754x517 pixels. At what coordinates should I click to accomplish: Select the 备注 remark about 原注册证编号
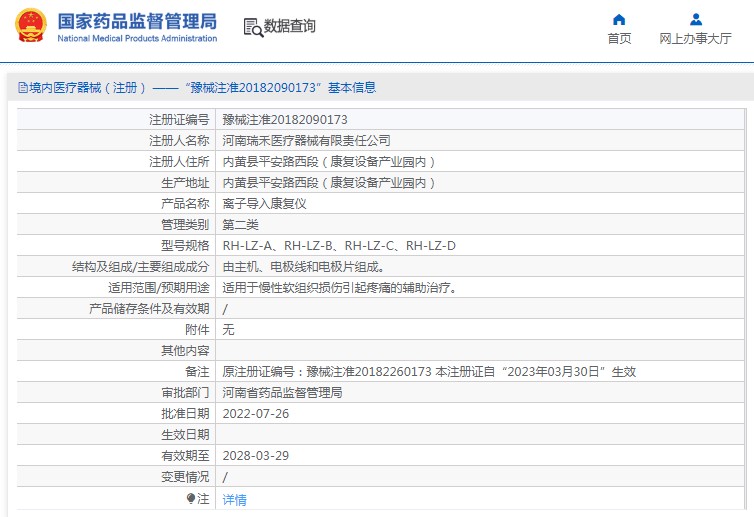(429, 372)
